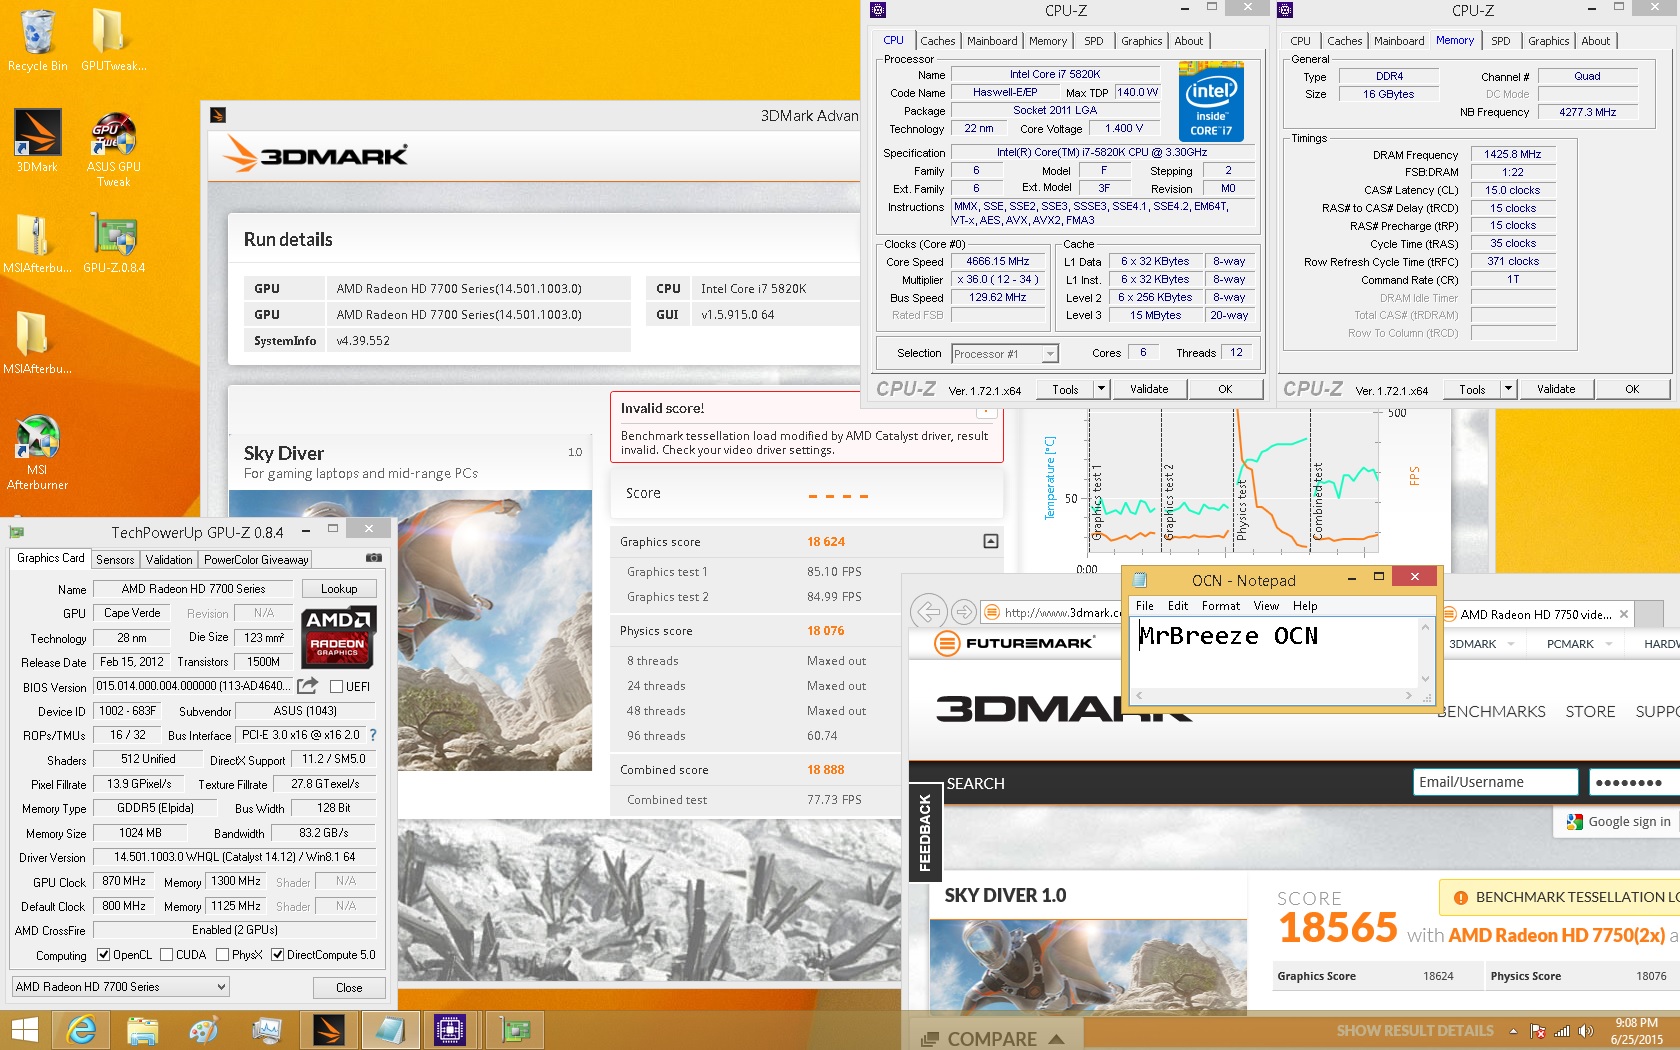The width and height of the screenshot is (1680, 1050).
Task: Click SHOW RESULT DETAILS link
Action: [x=1415, y=1031]
